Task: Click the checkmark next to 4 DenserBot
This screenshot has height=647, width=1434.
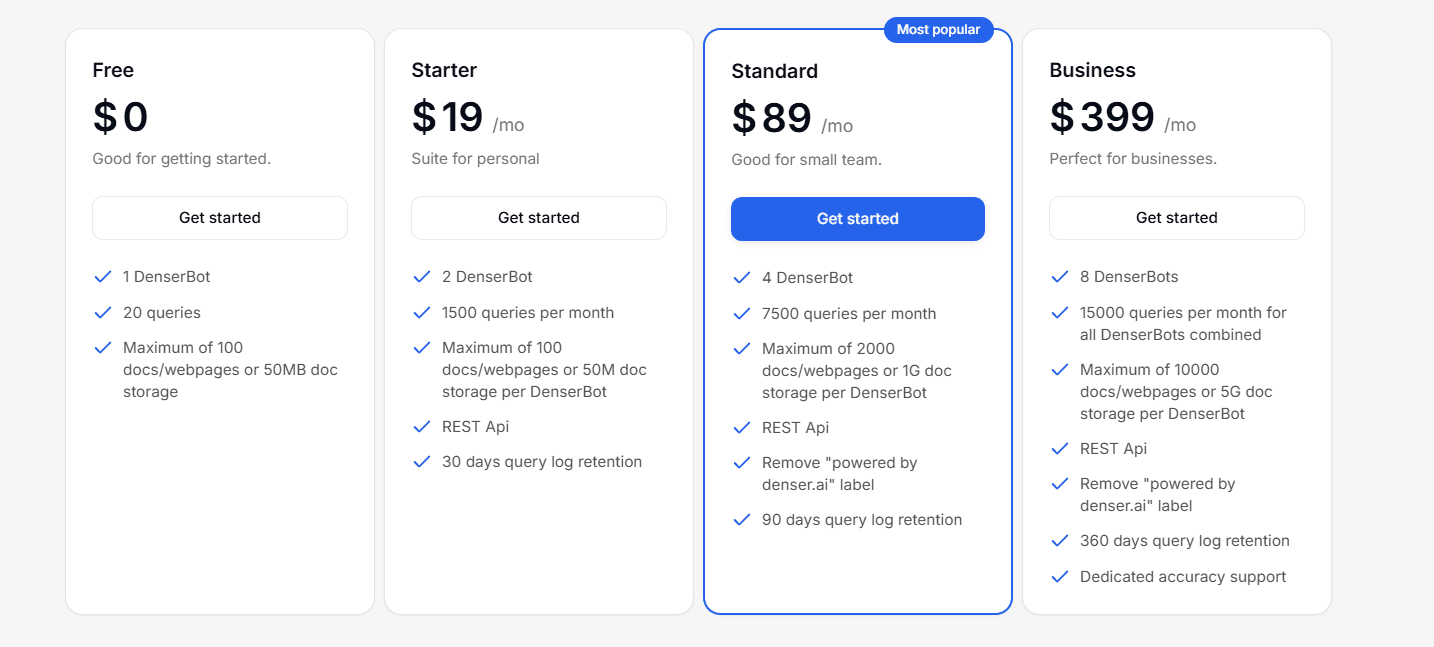Action: (741, 278)
